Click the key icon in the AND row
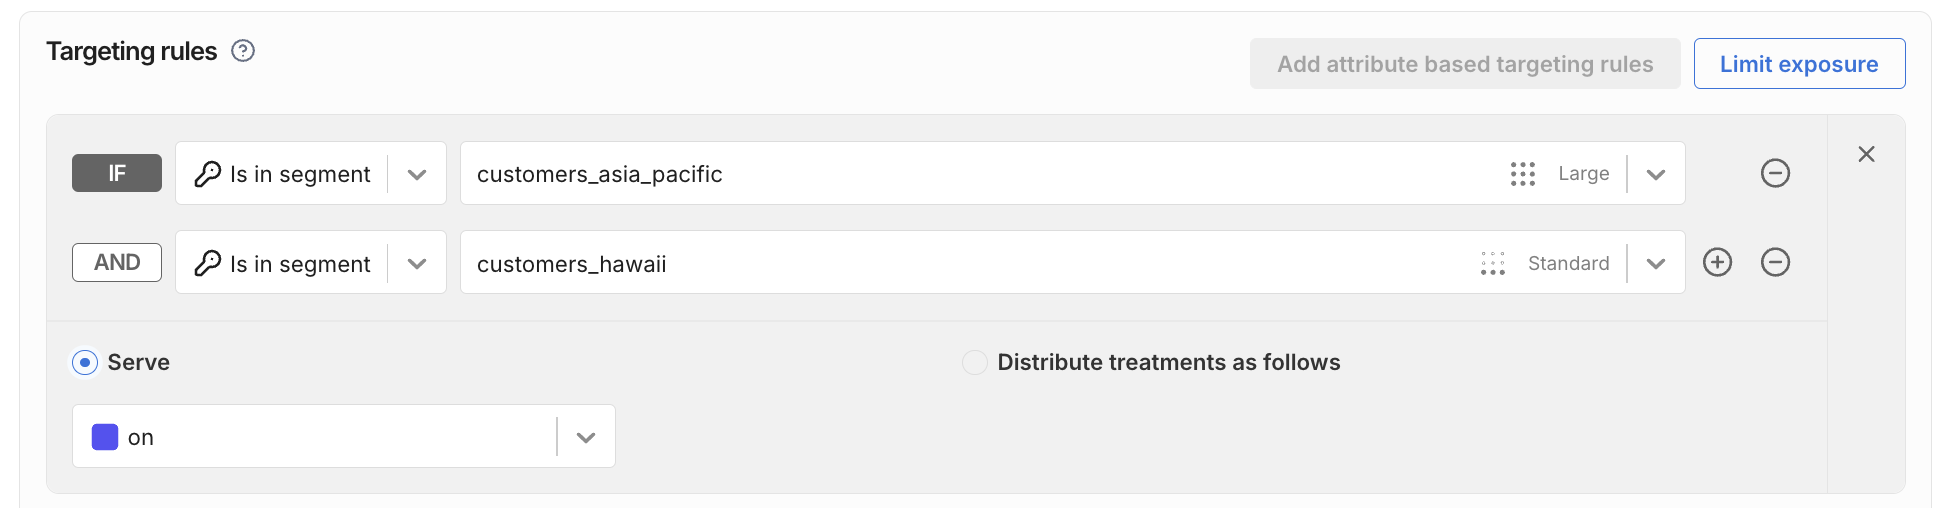This screenshot has width=1954, height=508. [207, 264]
